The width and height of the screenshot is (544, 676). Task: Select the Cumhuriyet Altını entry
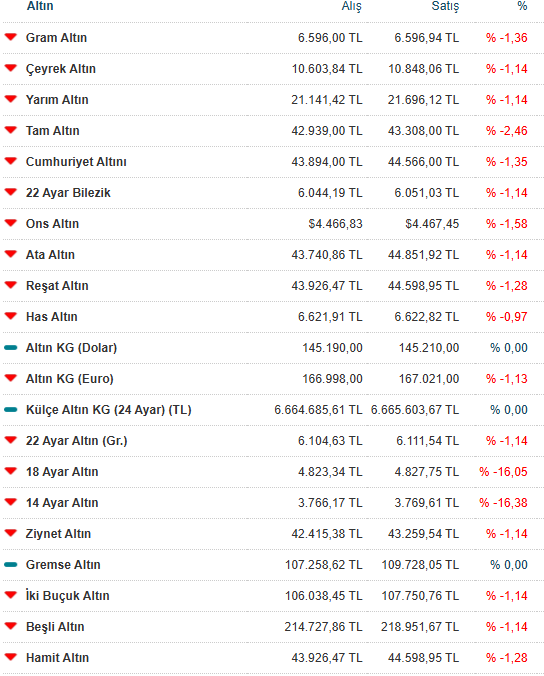tap(76, 162)
